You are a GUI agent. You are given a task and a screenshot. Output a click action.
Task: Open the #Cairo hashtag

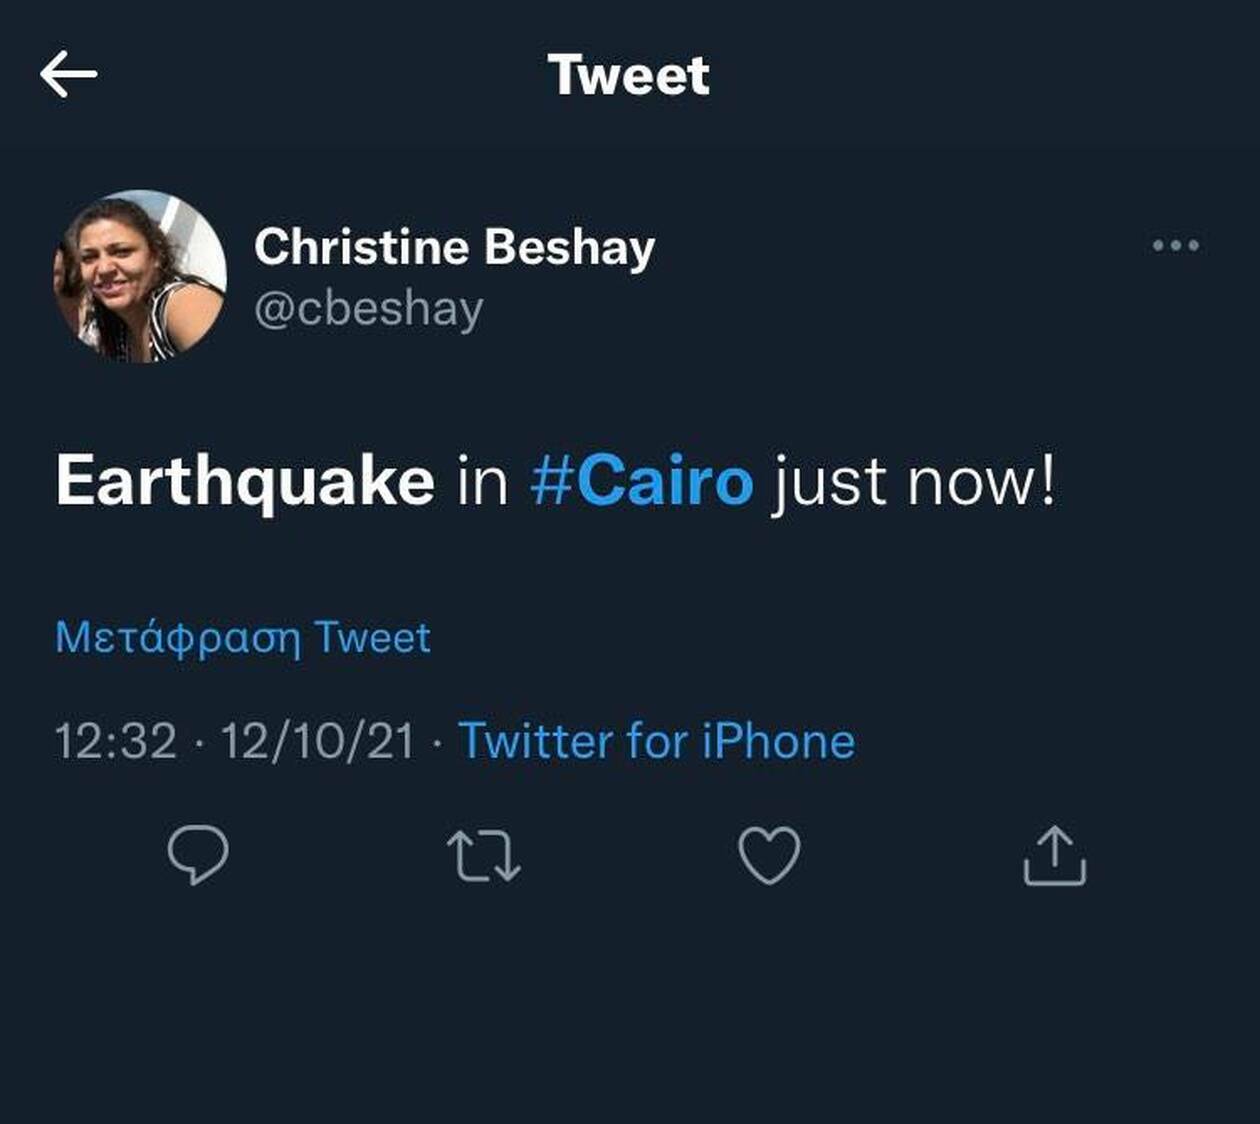point(641,481)
